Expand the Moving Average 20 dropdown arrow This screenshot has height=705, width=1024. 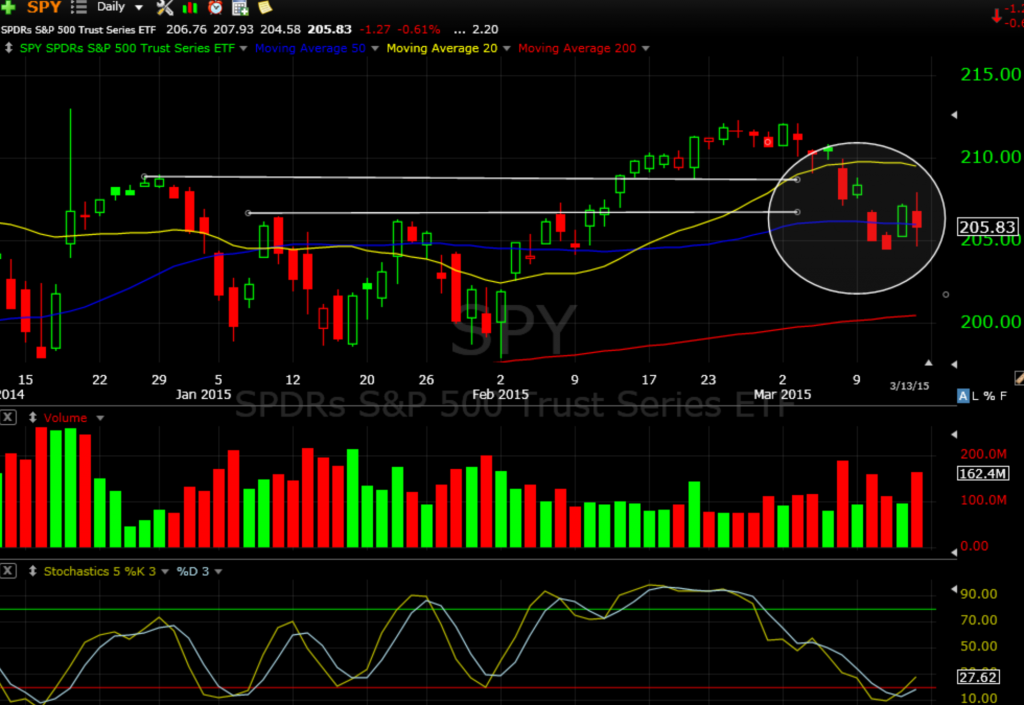[507, 48]
